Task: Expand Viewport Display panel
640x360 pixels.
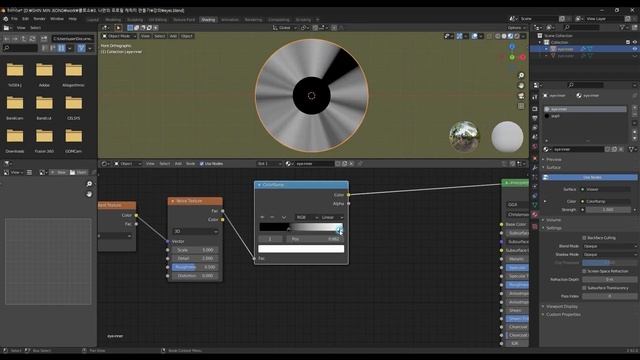Action: pyautogui.click(x=562, y=306)
